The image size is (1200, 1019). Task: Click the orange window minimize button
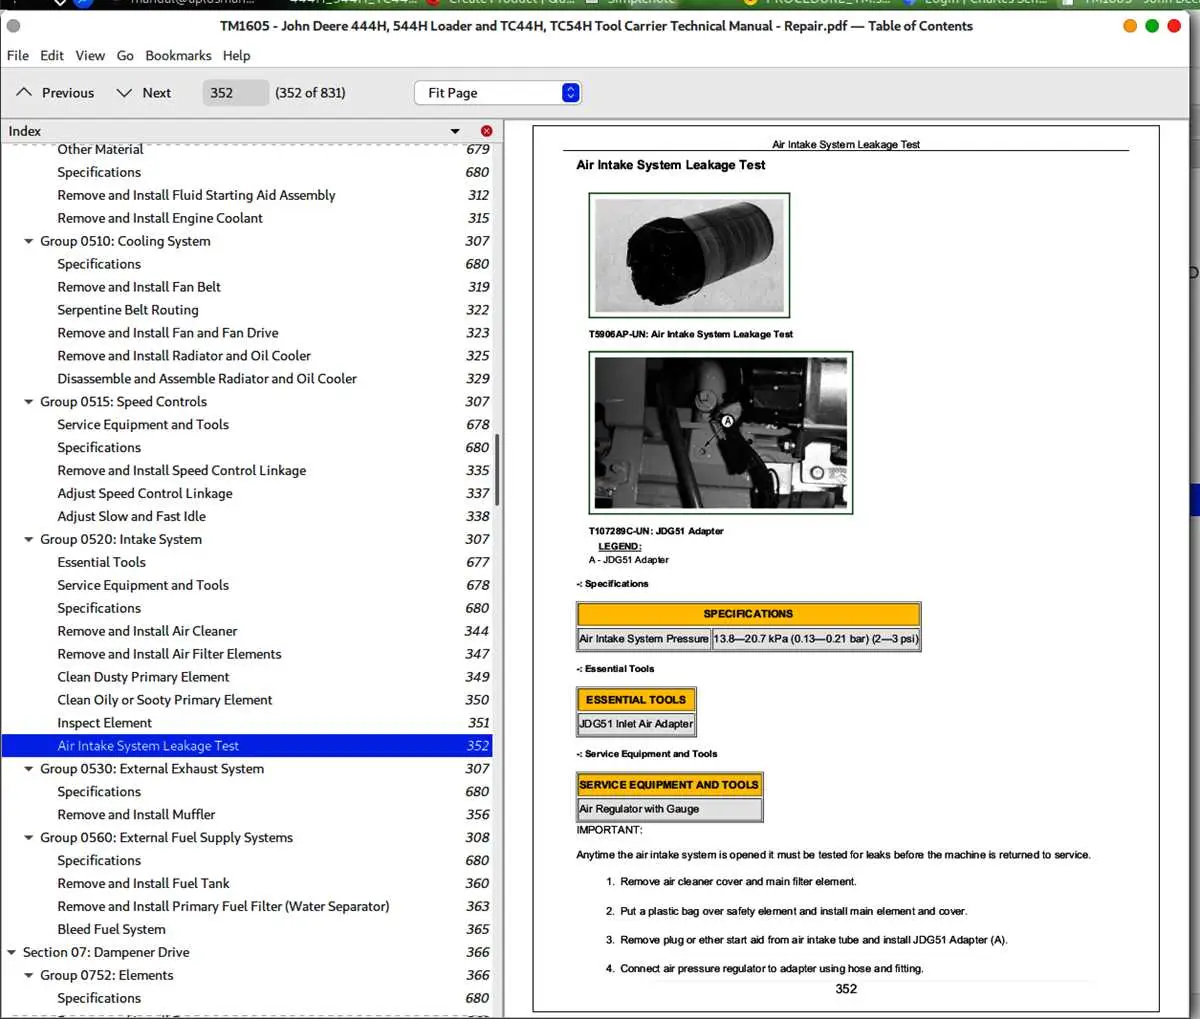(x=1130, y=26)
